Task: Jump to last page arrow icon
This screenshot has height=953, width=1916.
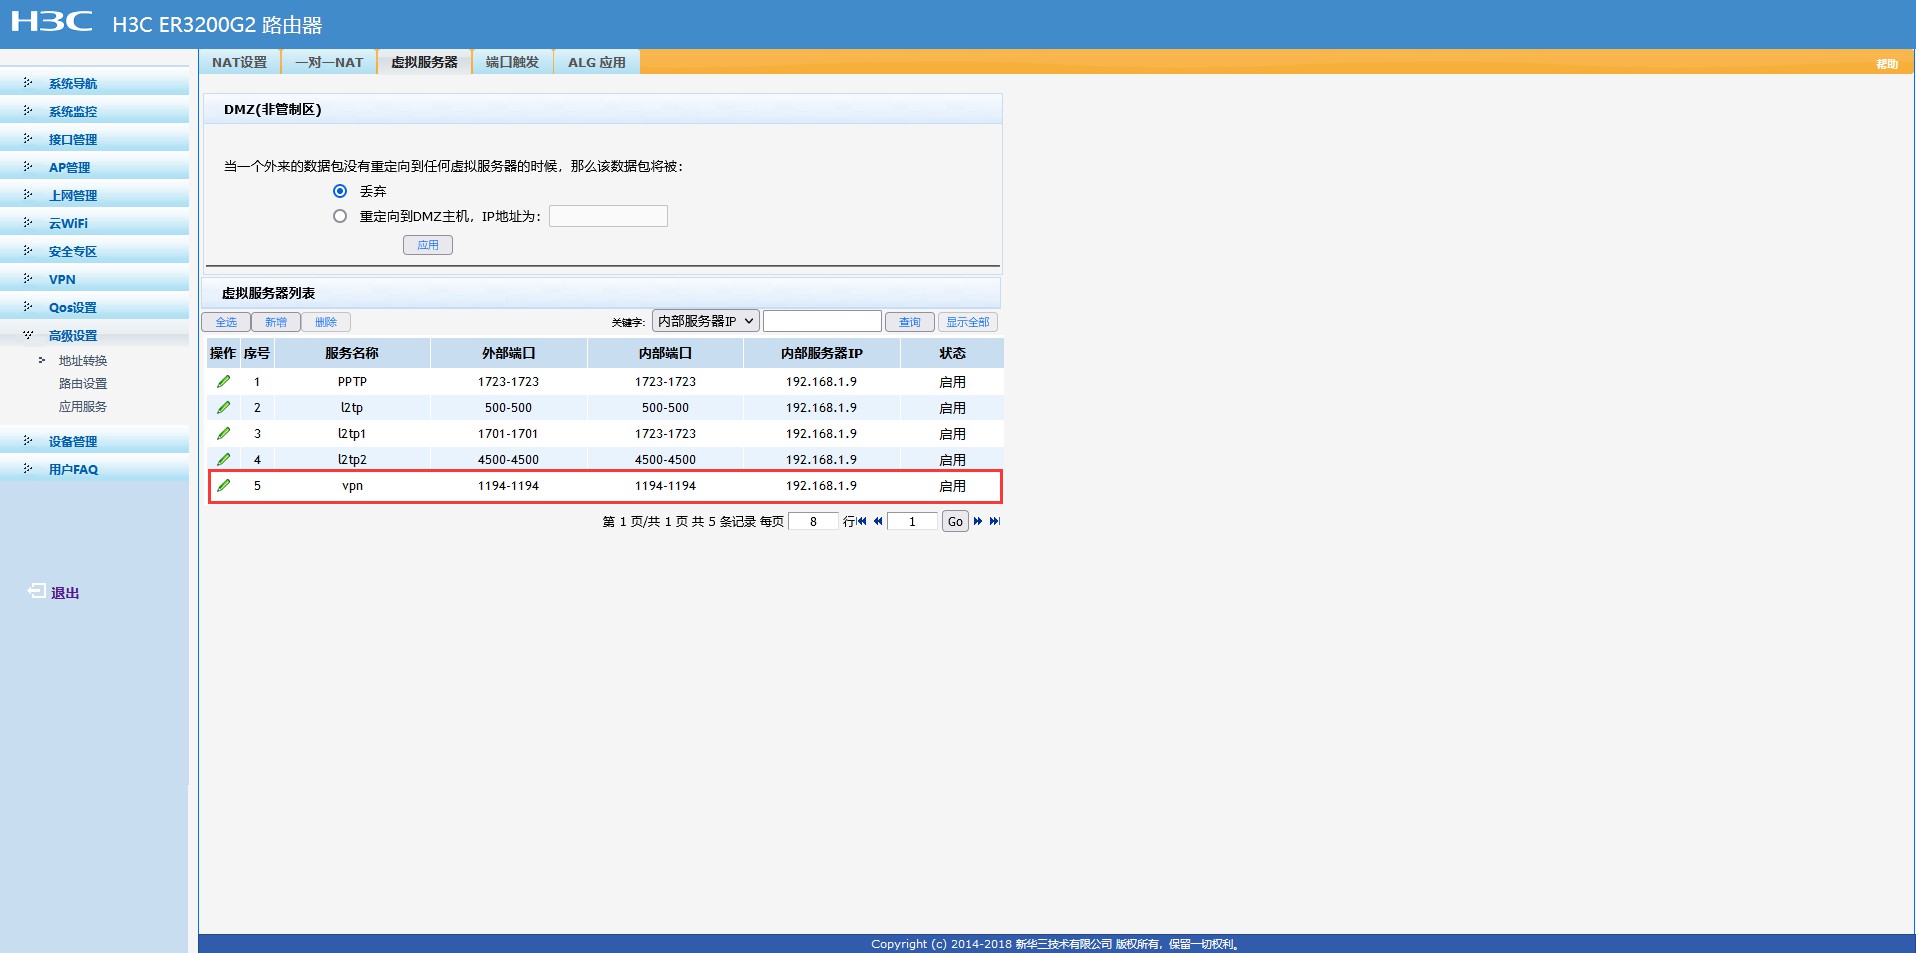Action: point(994,521)
